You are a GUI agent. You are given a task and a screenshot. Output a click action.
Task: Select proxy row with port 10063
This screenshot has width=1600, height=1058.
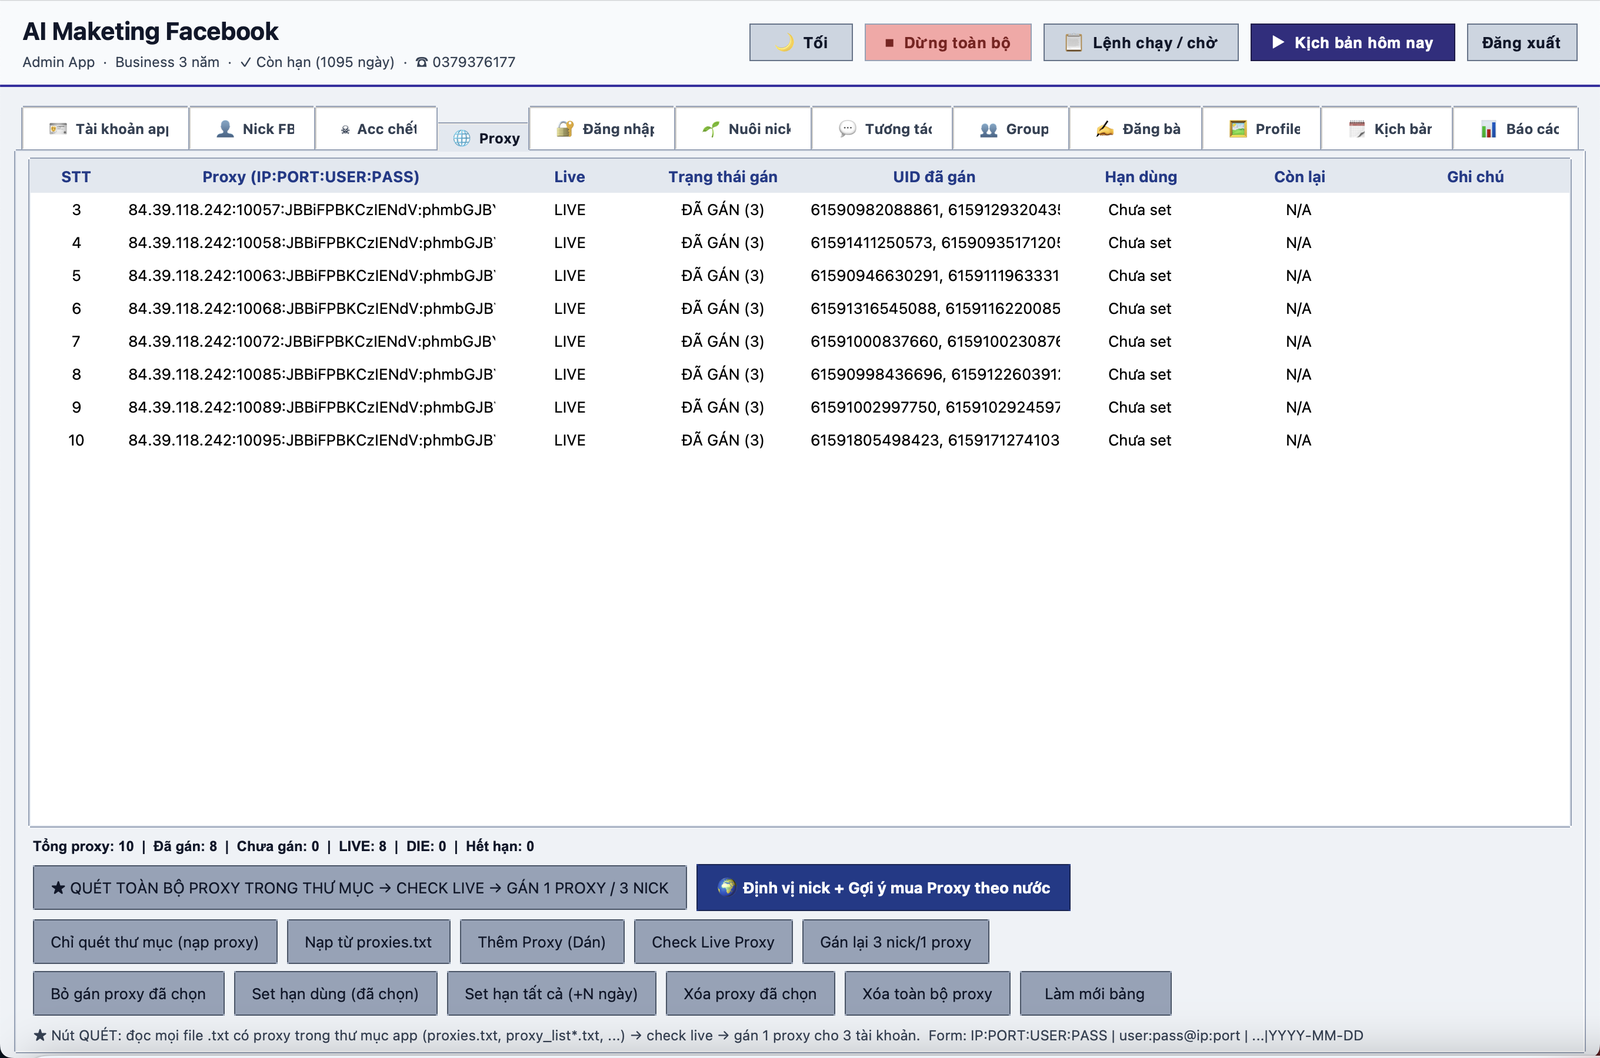pos(799,276)
